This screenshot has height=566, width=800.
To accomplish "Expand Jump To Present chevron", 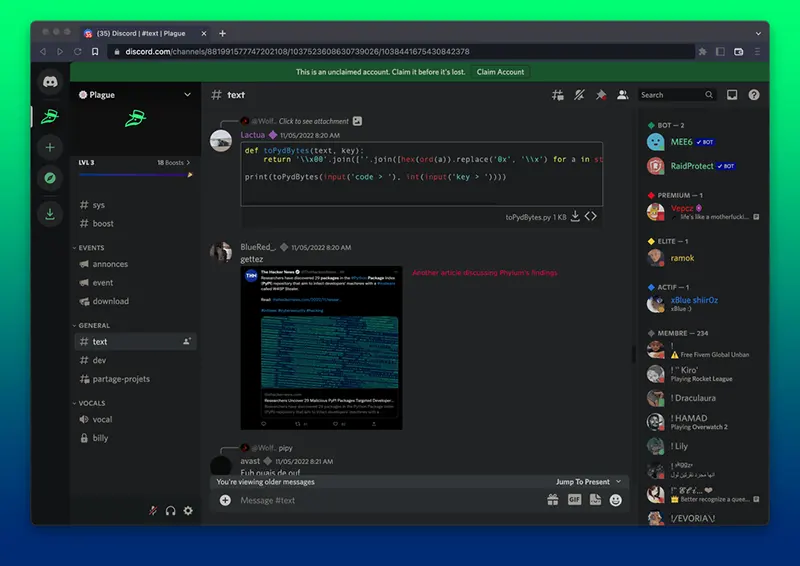I will pyautogui.click(x=619, y=481).
